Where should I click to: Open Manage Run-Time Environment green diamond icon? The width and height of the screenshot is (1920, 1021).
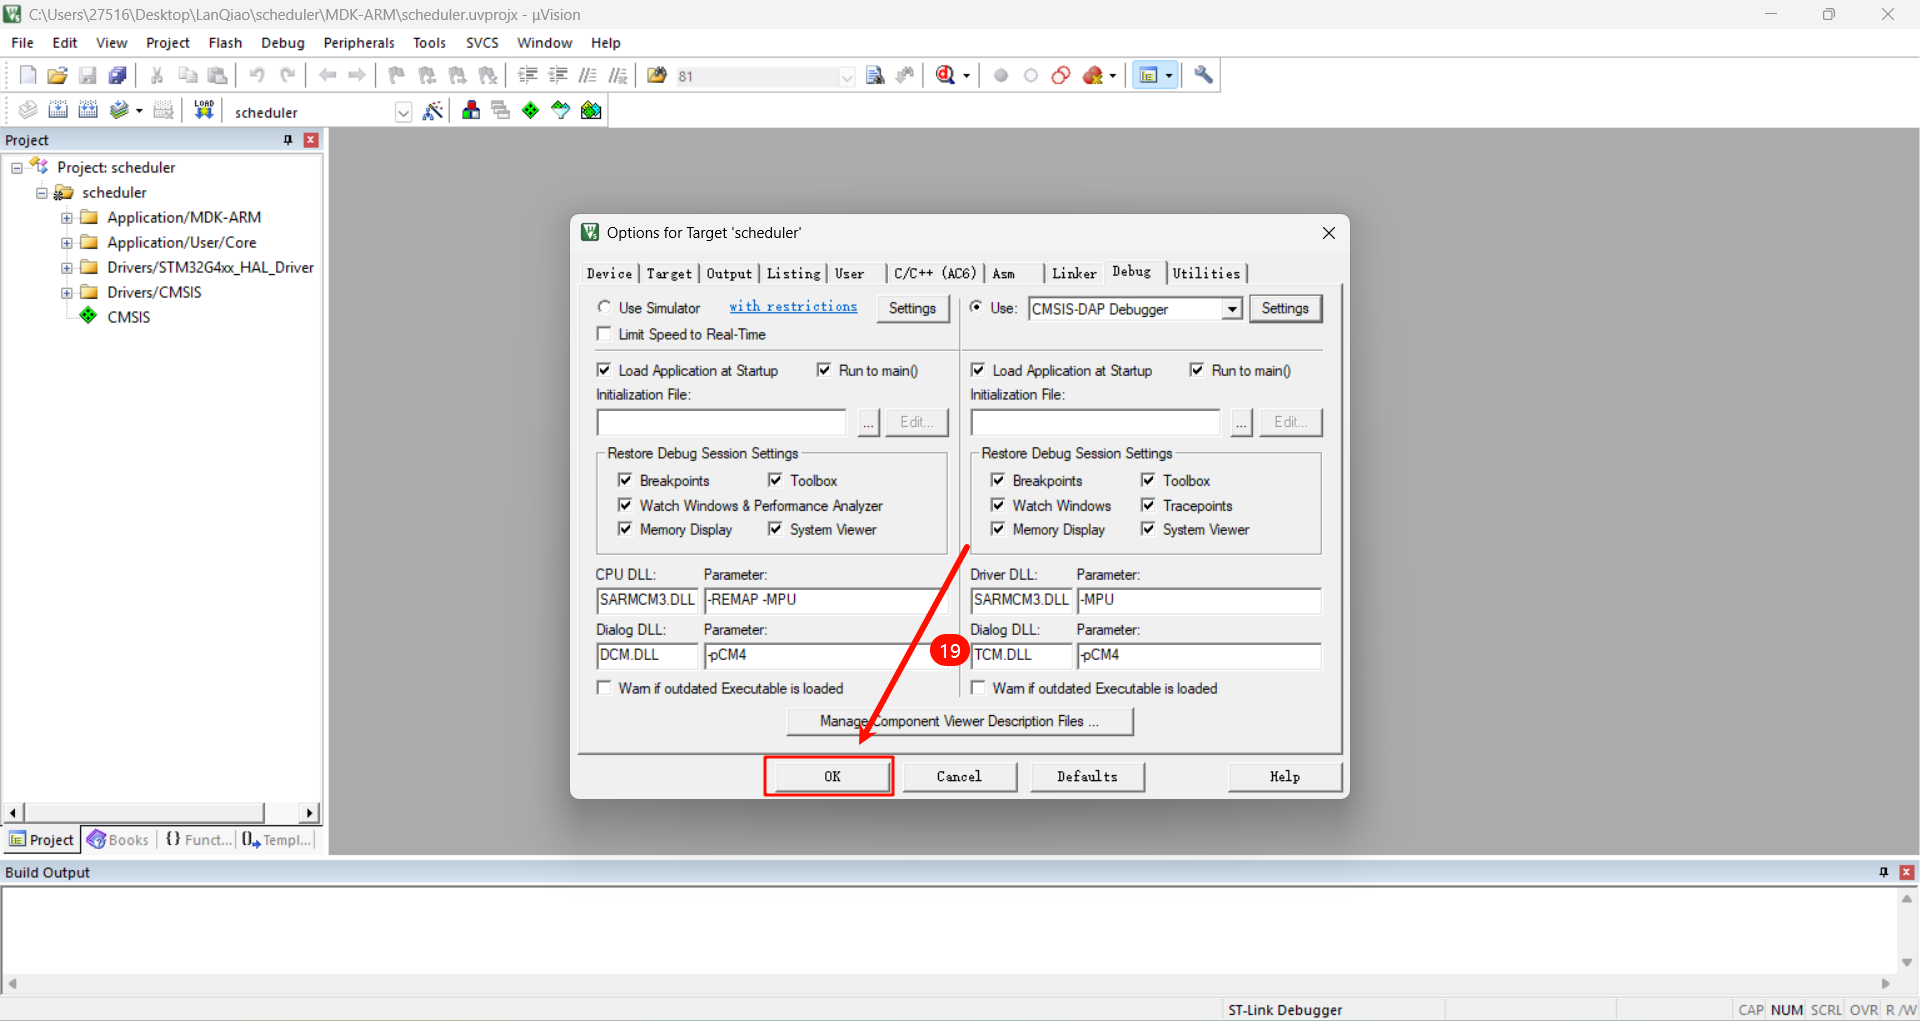(530, 111)
